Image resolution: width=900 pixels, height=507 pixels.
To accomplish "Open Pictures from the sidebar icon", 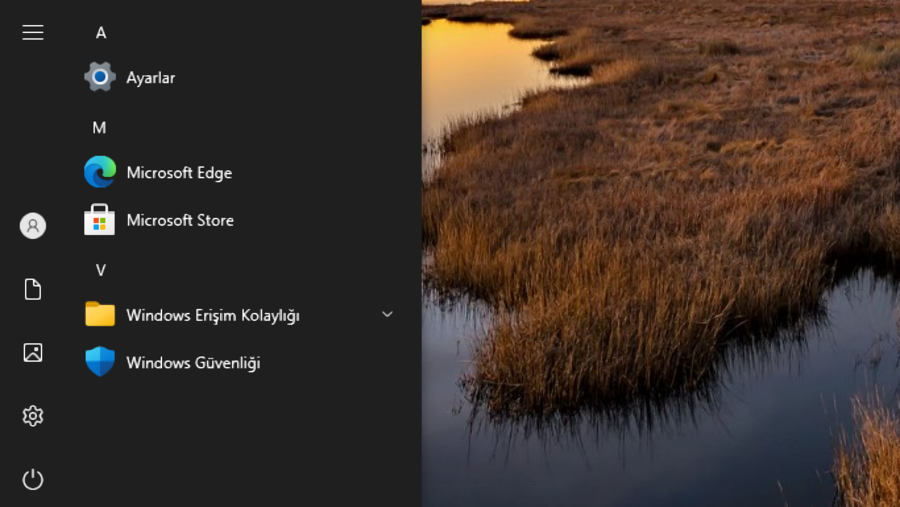I will (33, 352).
